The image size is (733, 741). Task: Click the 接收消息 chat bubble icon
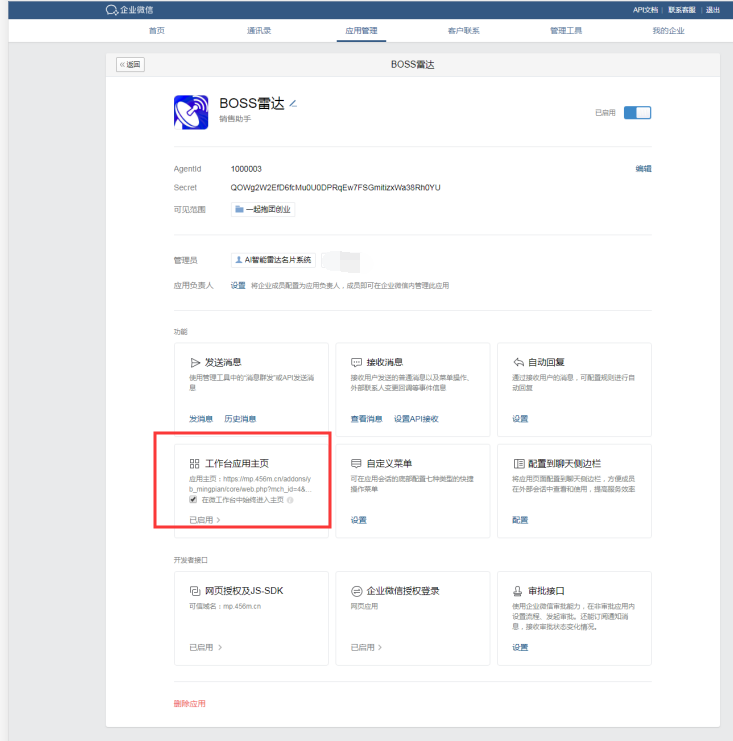[x=356, y=362]
